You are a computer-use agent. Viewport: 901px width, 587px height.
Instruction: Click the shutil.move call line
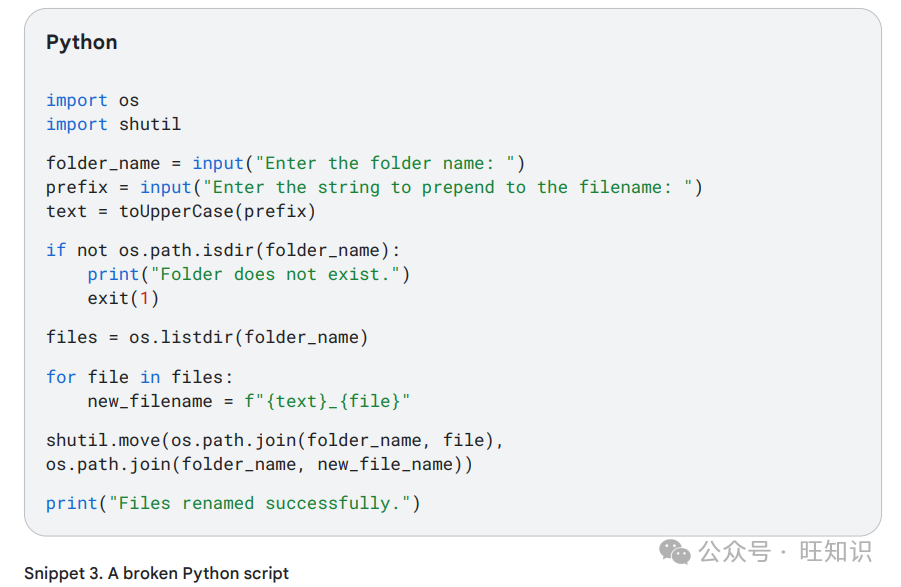pos(275,441)
